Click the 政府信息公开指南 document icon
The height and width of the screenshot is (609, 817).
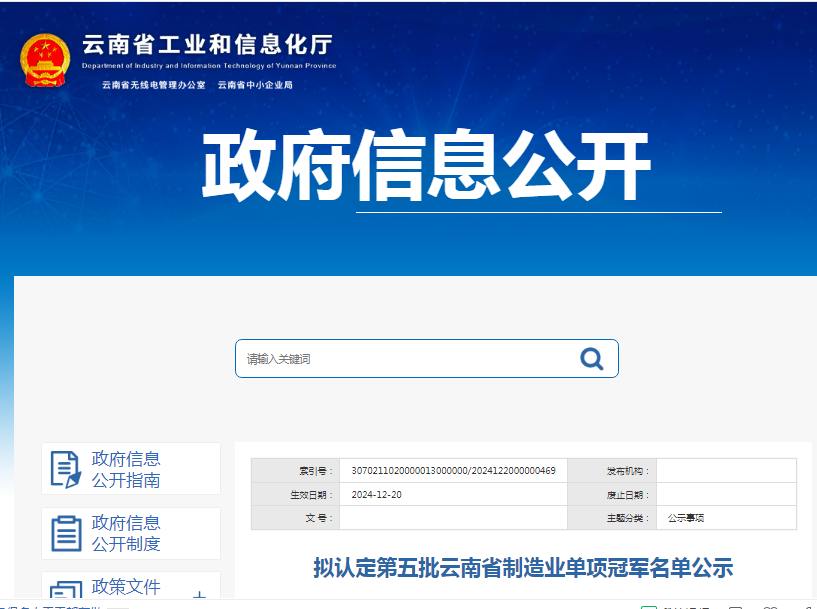66,469
